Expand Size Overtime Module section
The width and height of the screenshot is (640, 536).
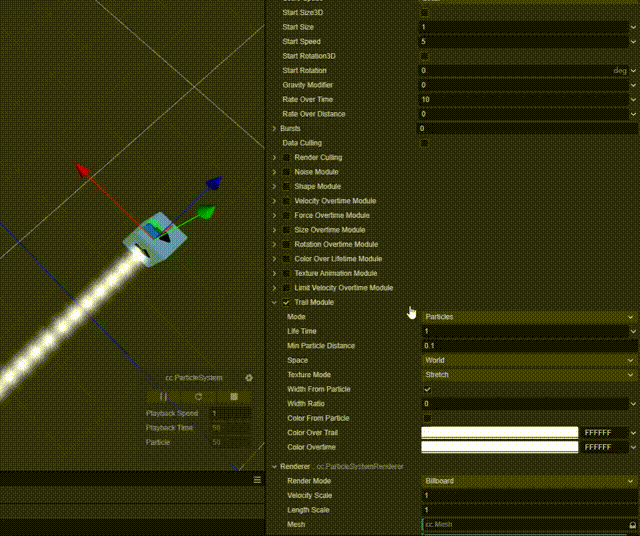click(274, 230)
